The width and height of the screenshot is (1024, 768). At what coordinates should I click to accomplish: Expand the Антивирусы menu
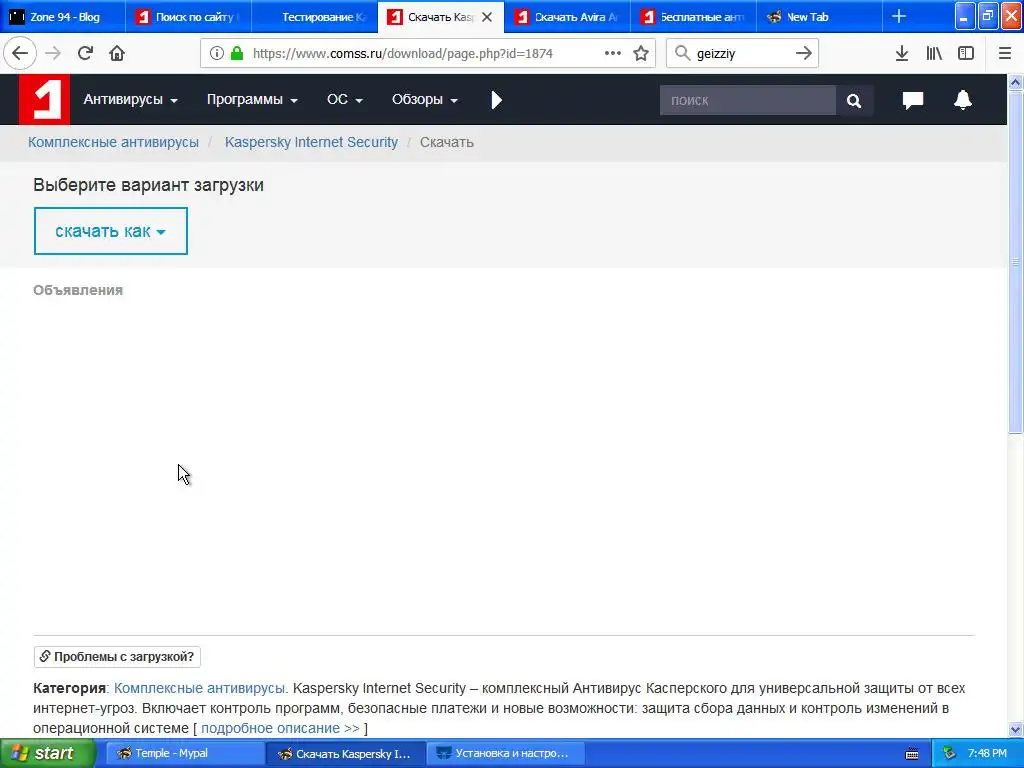click(x=131, y=99)
